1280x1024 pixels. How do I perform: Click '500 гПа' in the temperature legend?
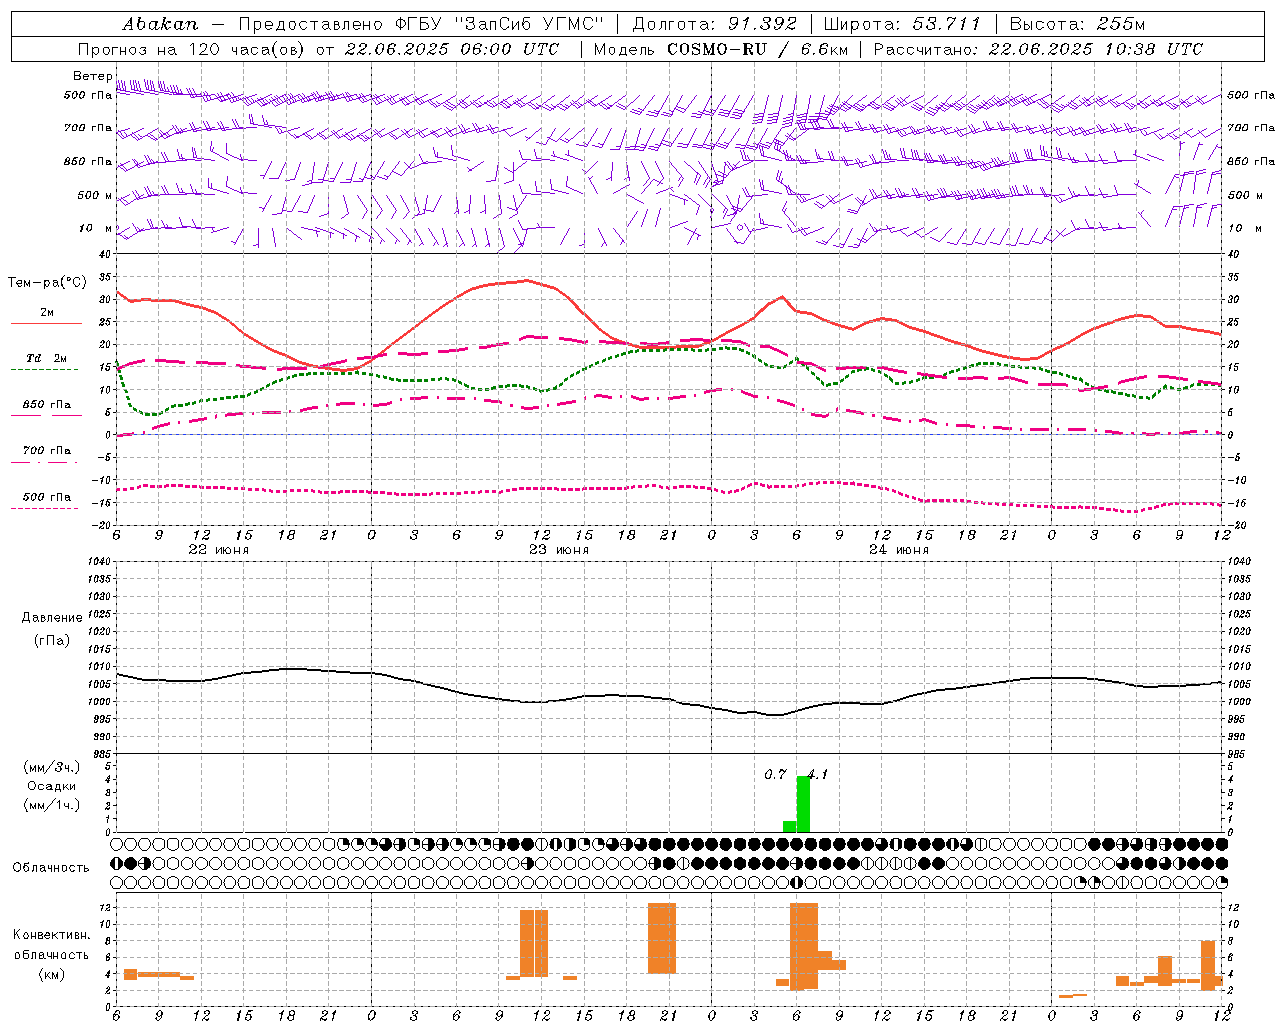(47, 497)
